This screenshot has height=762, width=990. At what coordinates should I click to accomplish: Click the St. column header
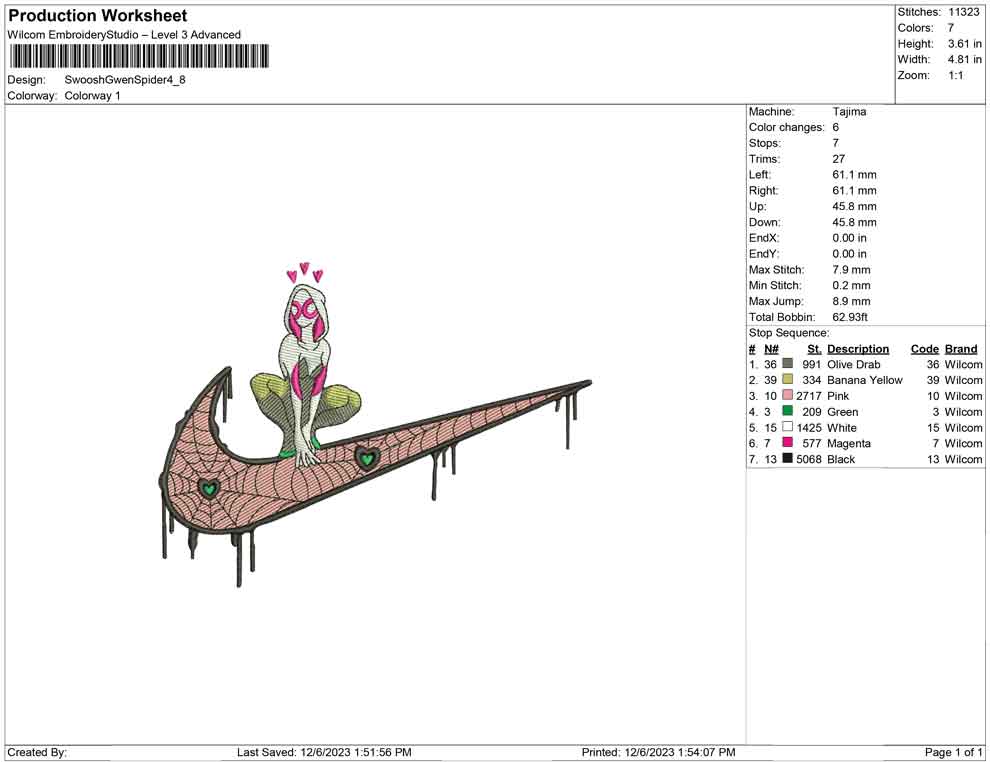814,349
